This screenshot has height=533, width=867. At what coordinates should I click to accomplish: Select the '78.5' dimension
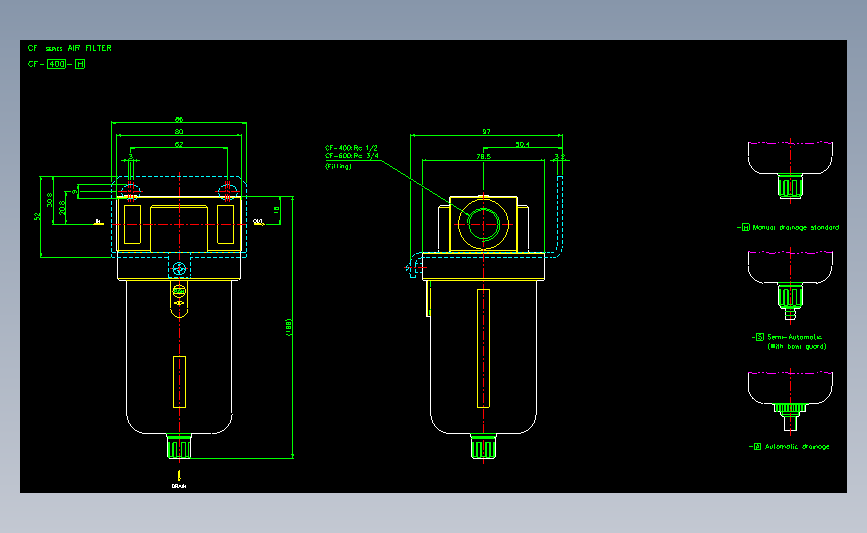coord(483,157)
